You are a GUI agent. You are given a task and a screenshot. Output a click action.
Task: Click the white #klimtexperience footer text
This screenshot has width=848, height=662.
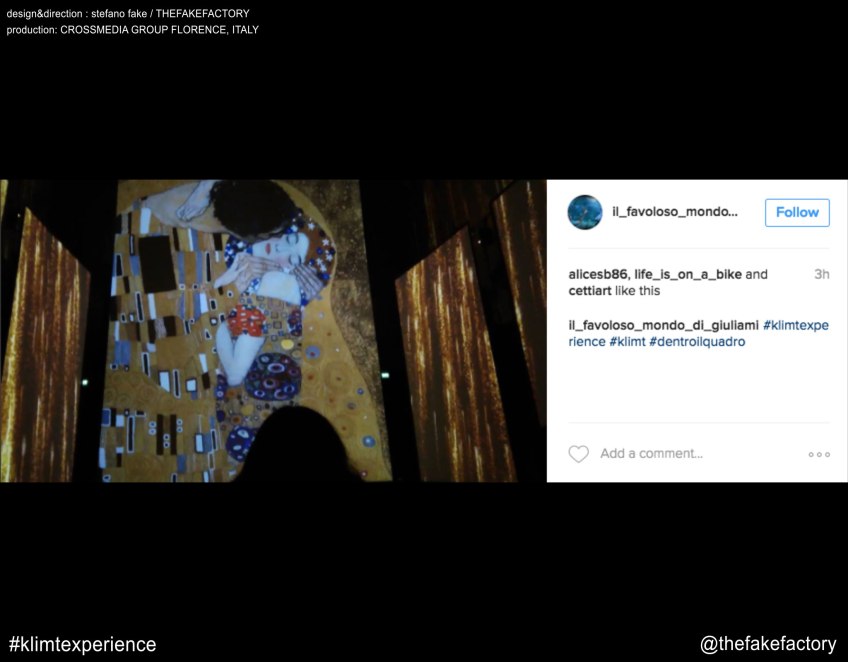[82, 644]
